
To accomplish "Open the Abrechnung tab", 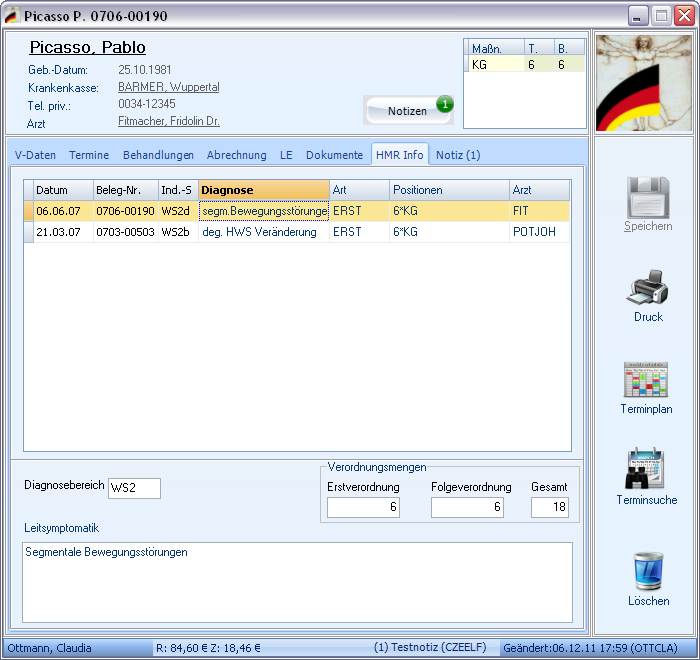I will [237, 155].
